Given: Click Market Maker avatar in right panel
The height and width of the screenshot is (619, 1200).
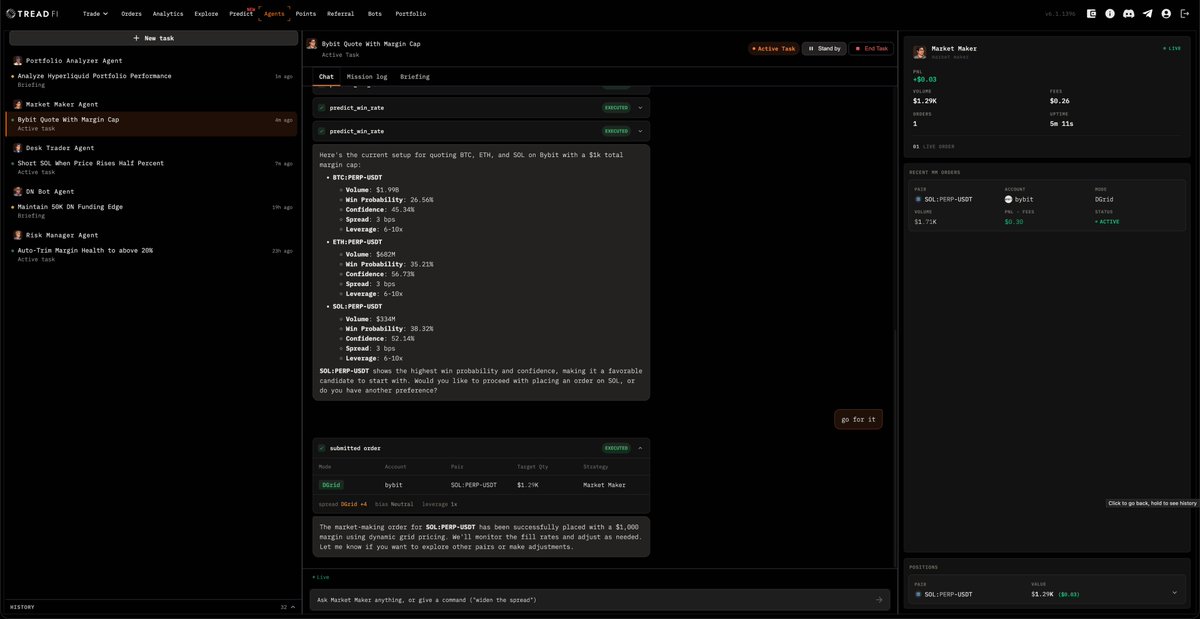Looking at the screenshot, I should pos(919,52).
